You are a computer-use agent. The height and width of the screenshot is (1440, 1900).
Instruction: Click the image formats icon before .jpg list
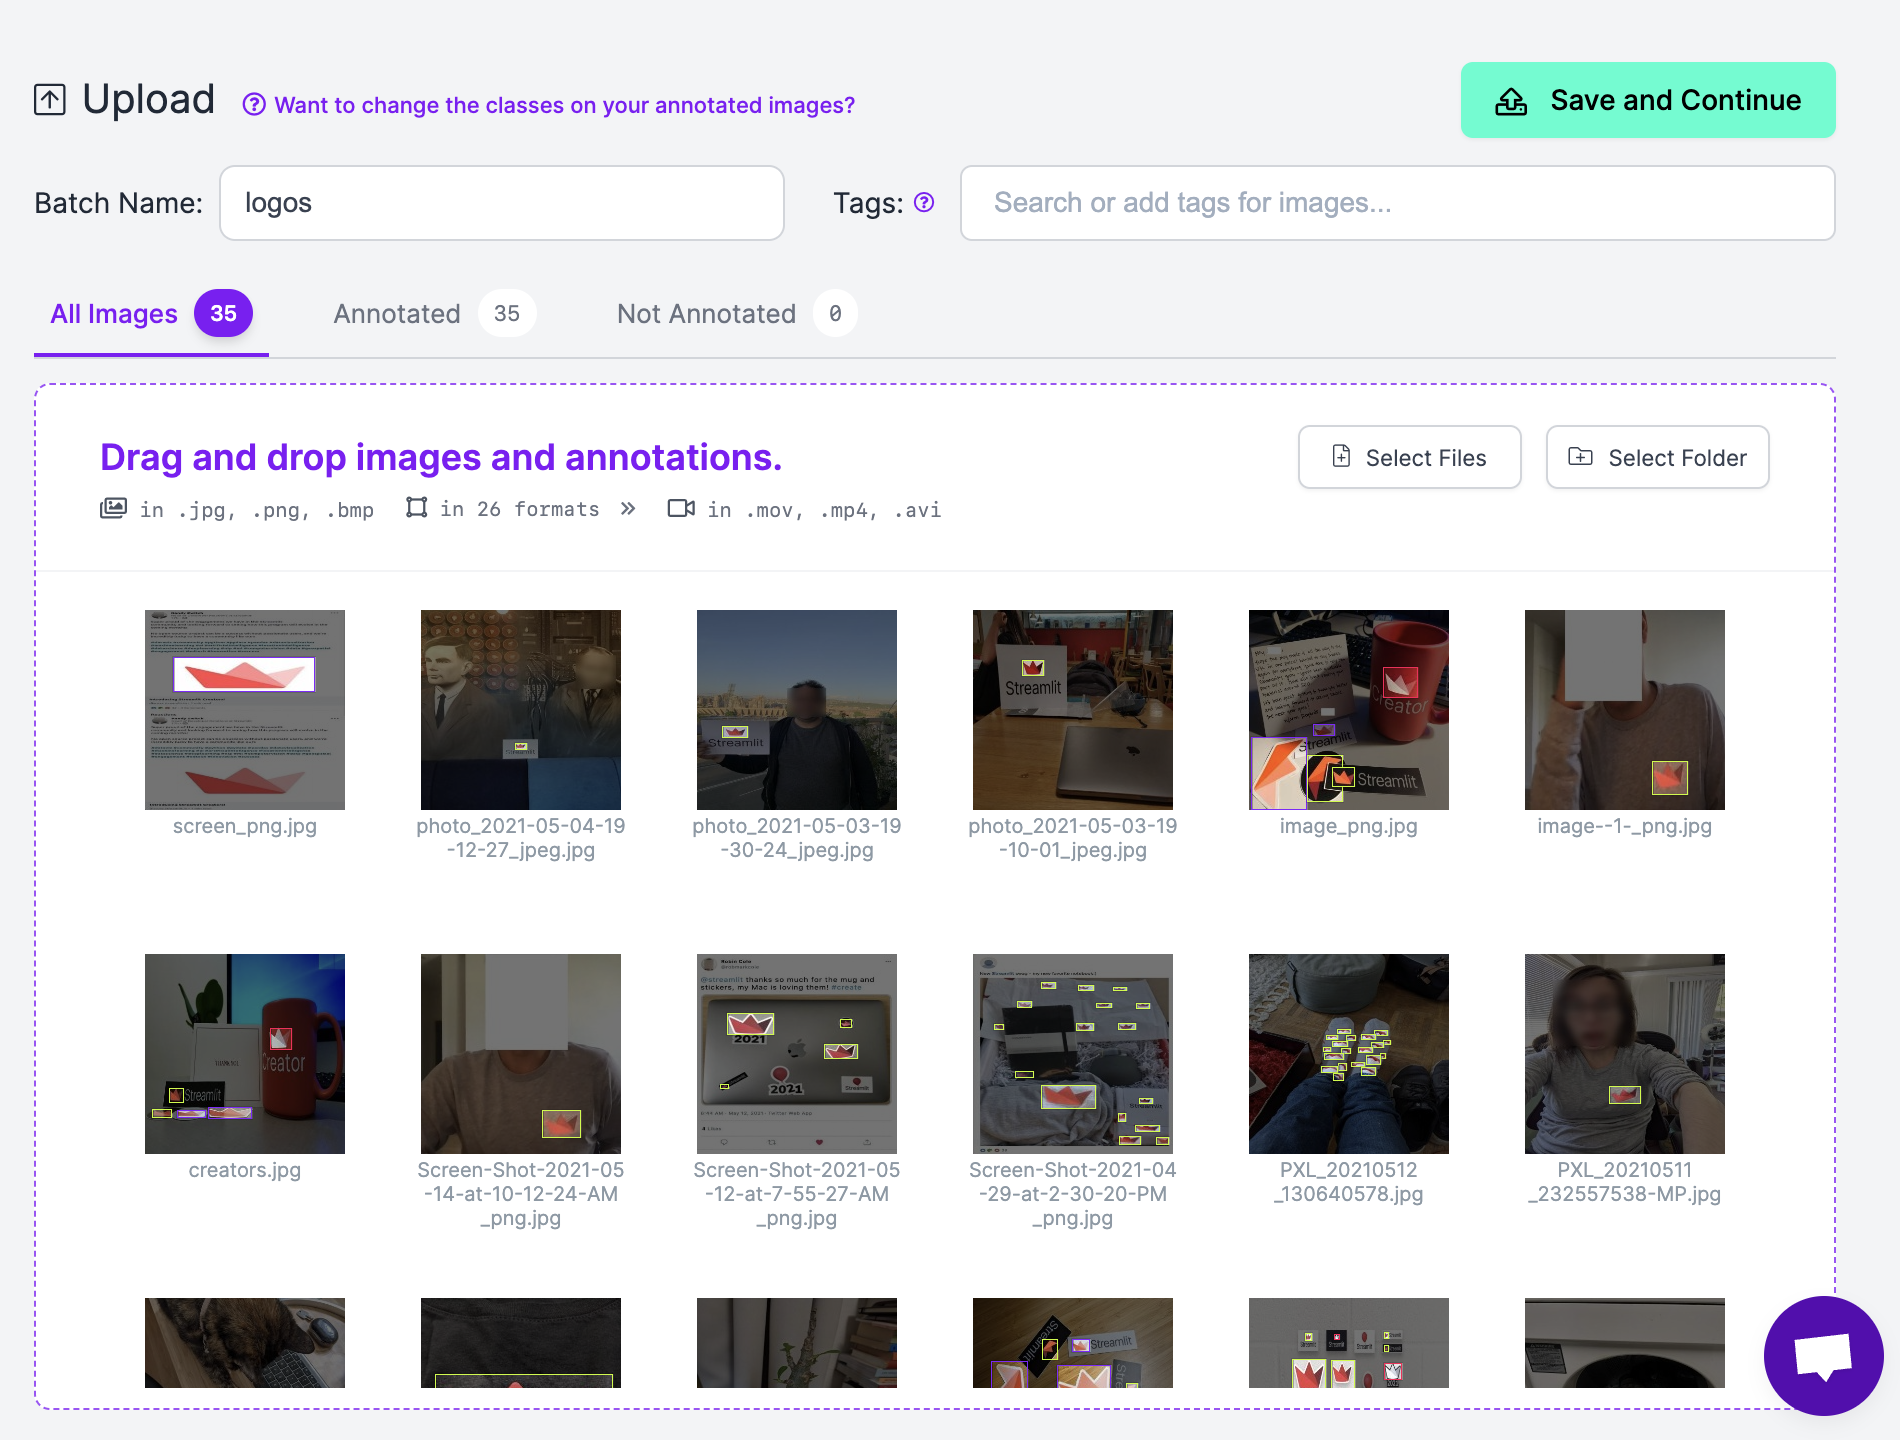[x=113, y=507]
